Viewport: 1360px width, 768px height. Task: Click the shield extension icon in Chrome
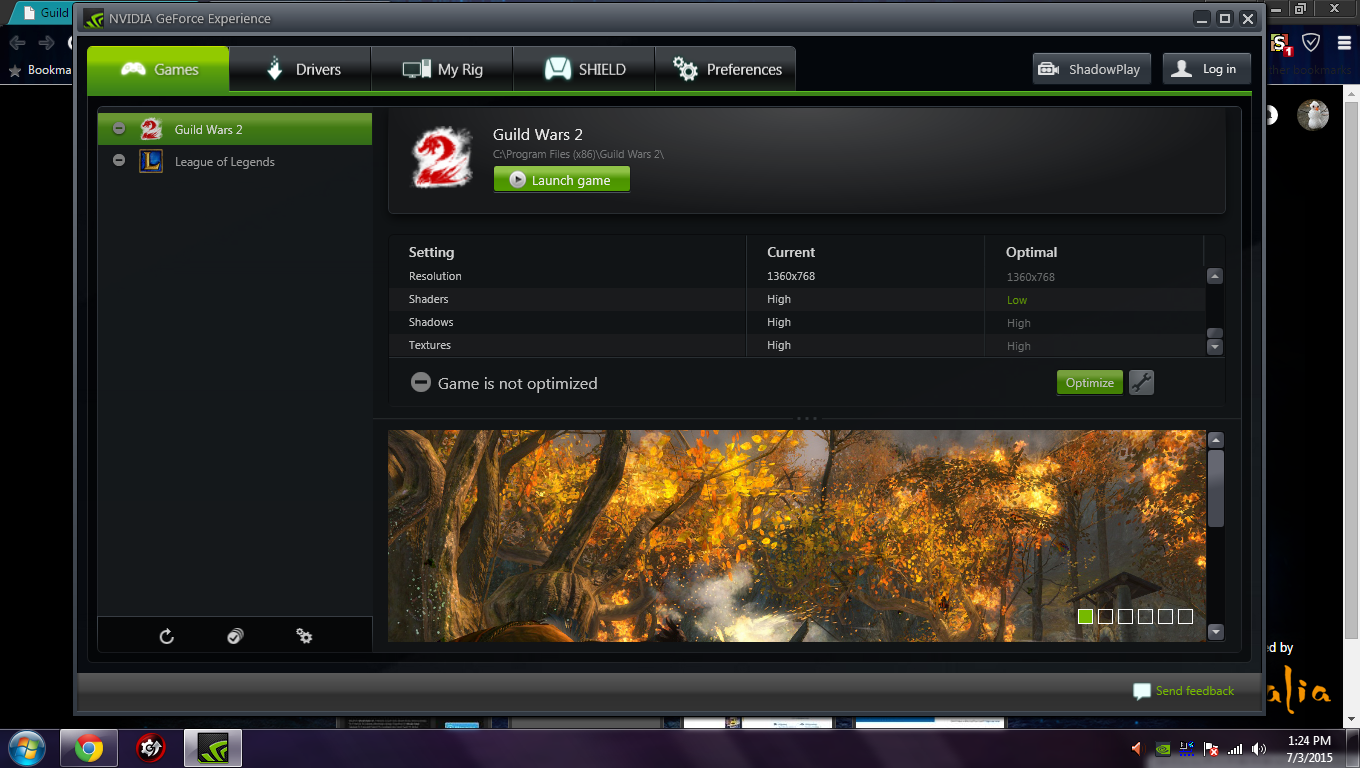point(1311,42)
